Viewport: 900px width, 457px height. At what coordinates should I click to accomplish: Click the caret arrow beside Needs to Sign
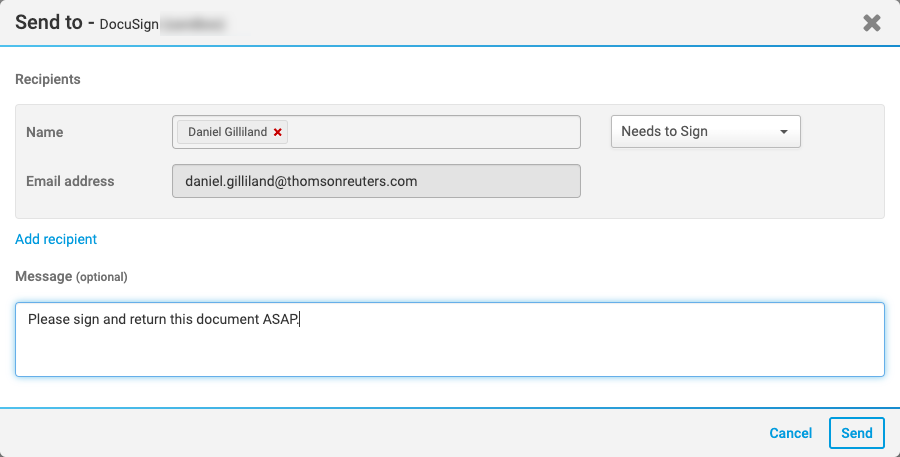[x=784, y=132]
